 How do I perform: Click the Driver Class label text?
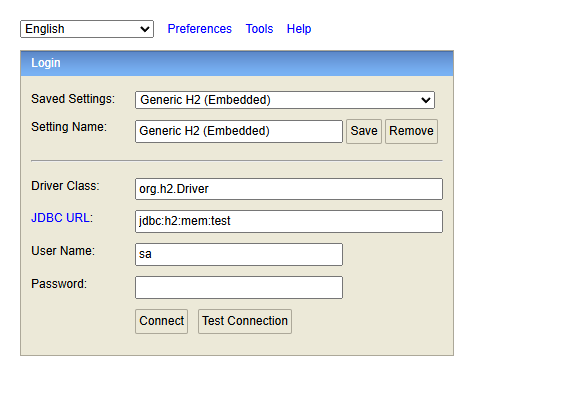pyautogui.click(x=65, y=186)
